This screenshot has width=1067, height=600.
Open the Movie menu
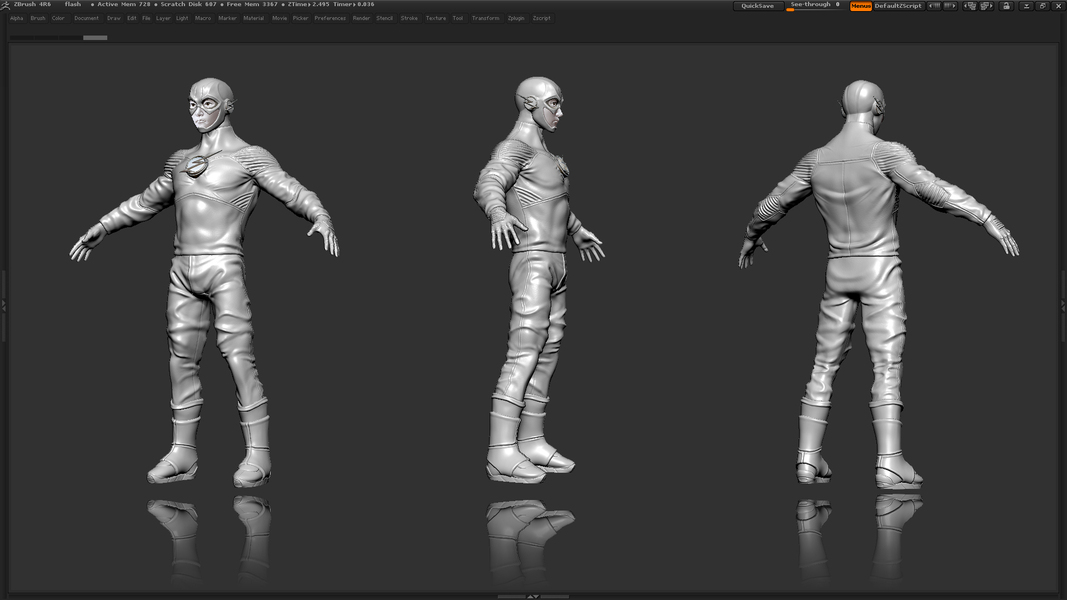(x=280, y=18)
